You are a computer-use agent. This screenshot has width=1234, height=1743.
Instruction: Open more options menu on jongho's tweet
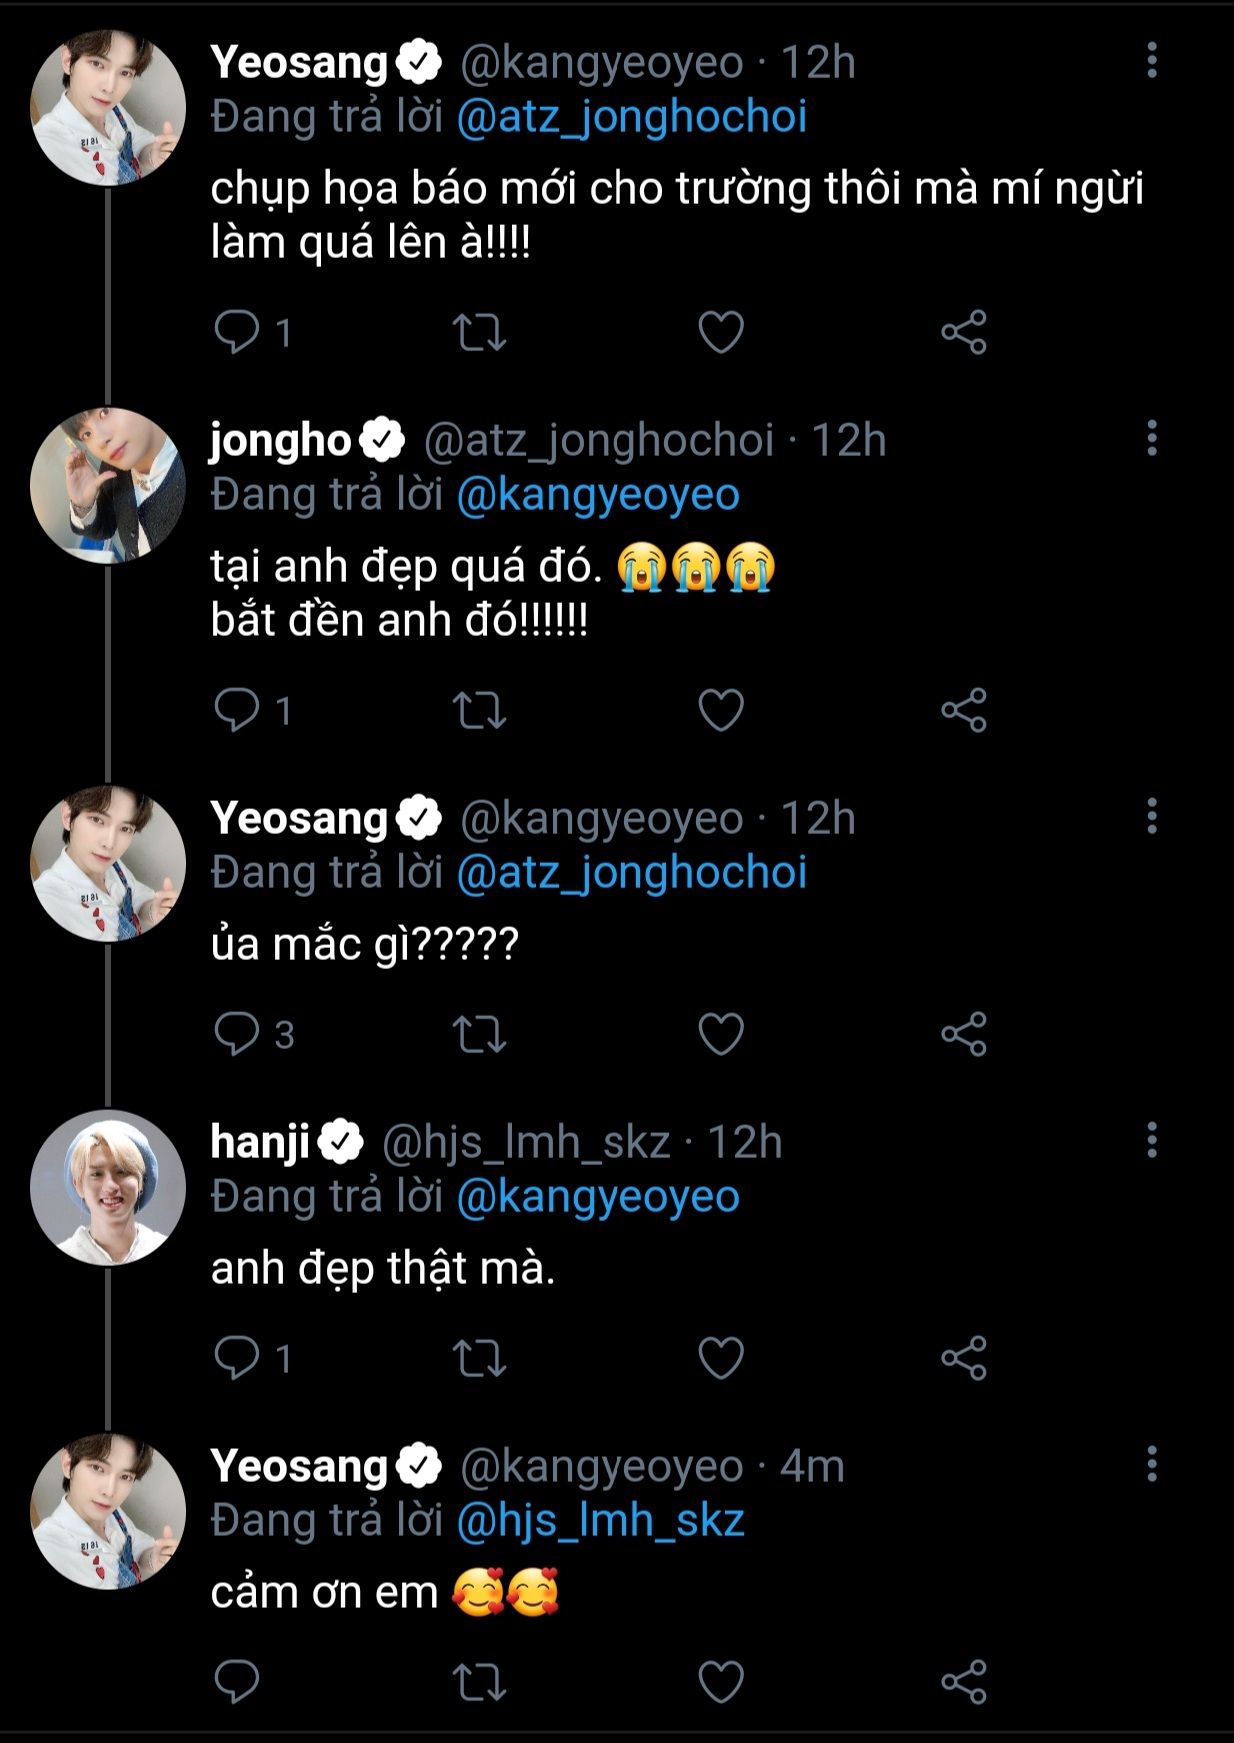[x=1152, y=439]
